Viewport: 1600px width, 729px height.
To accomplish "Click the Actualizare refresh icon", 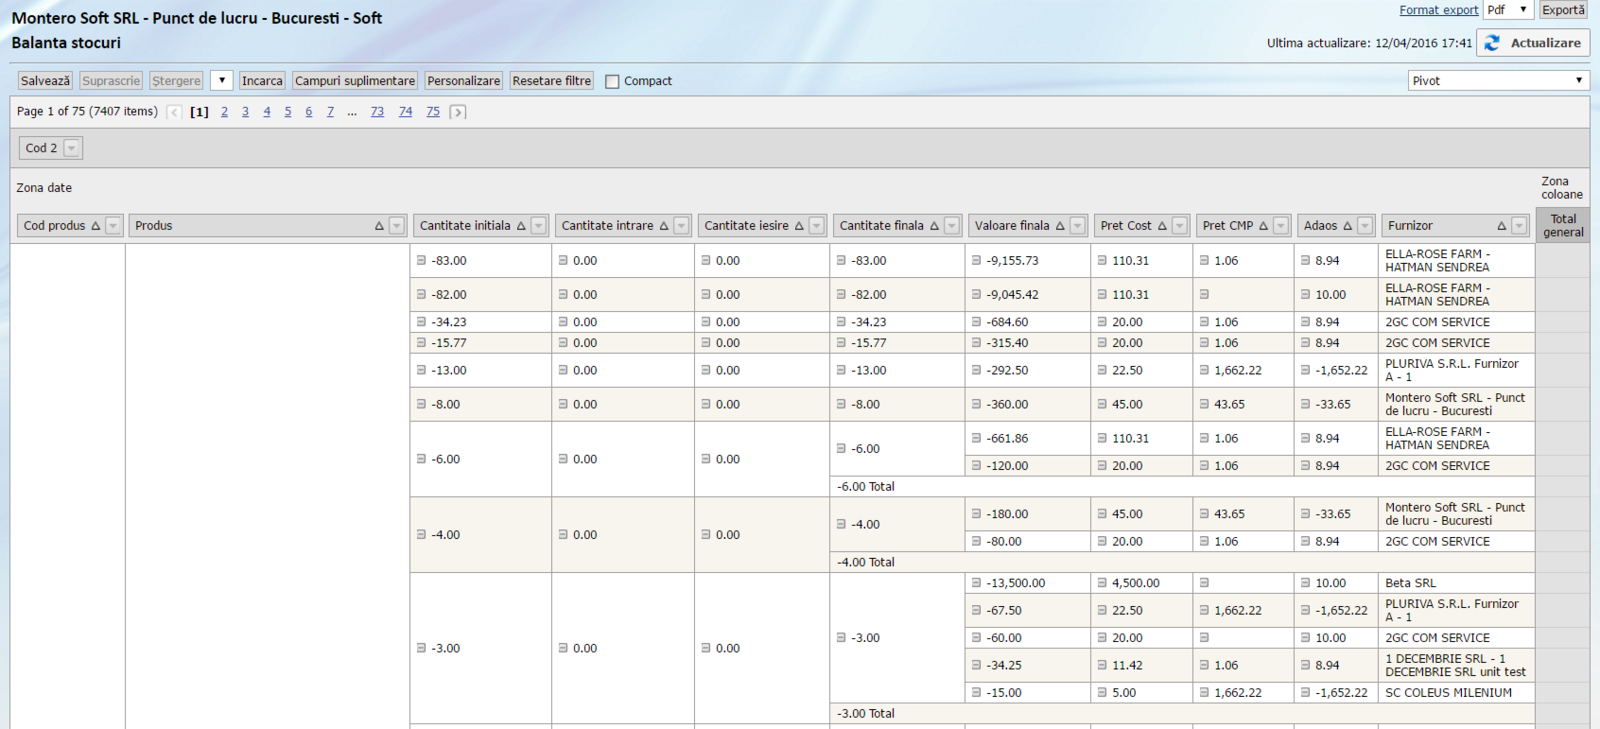I will tap(1492, 43).
